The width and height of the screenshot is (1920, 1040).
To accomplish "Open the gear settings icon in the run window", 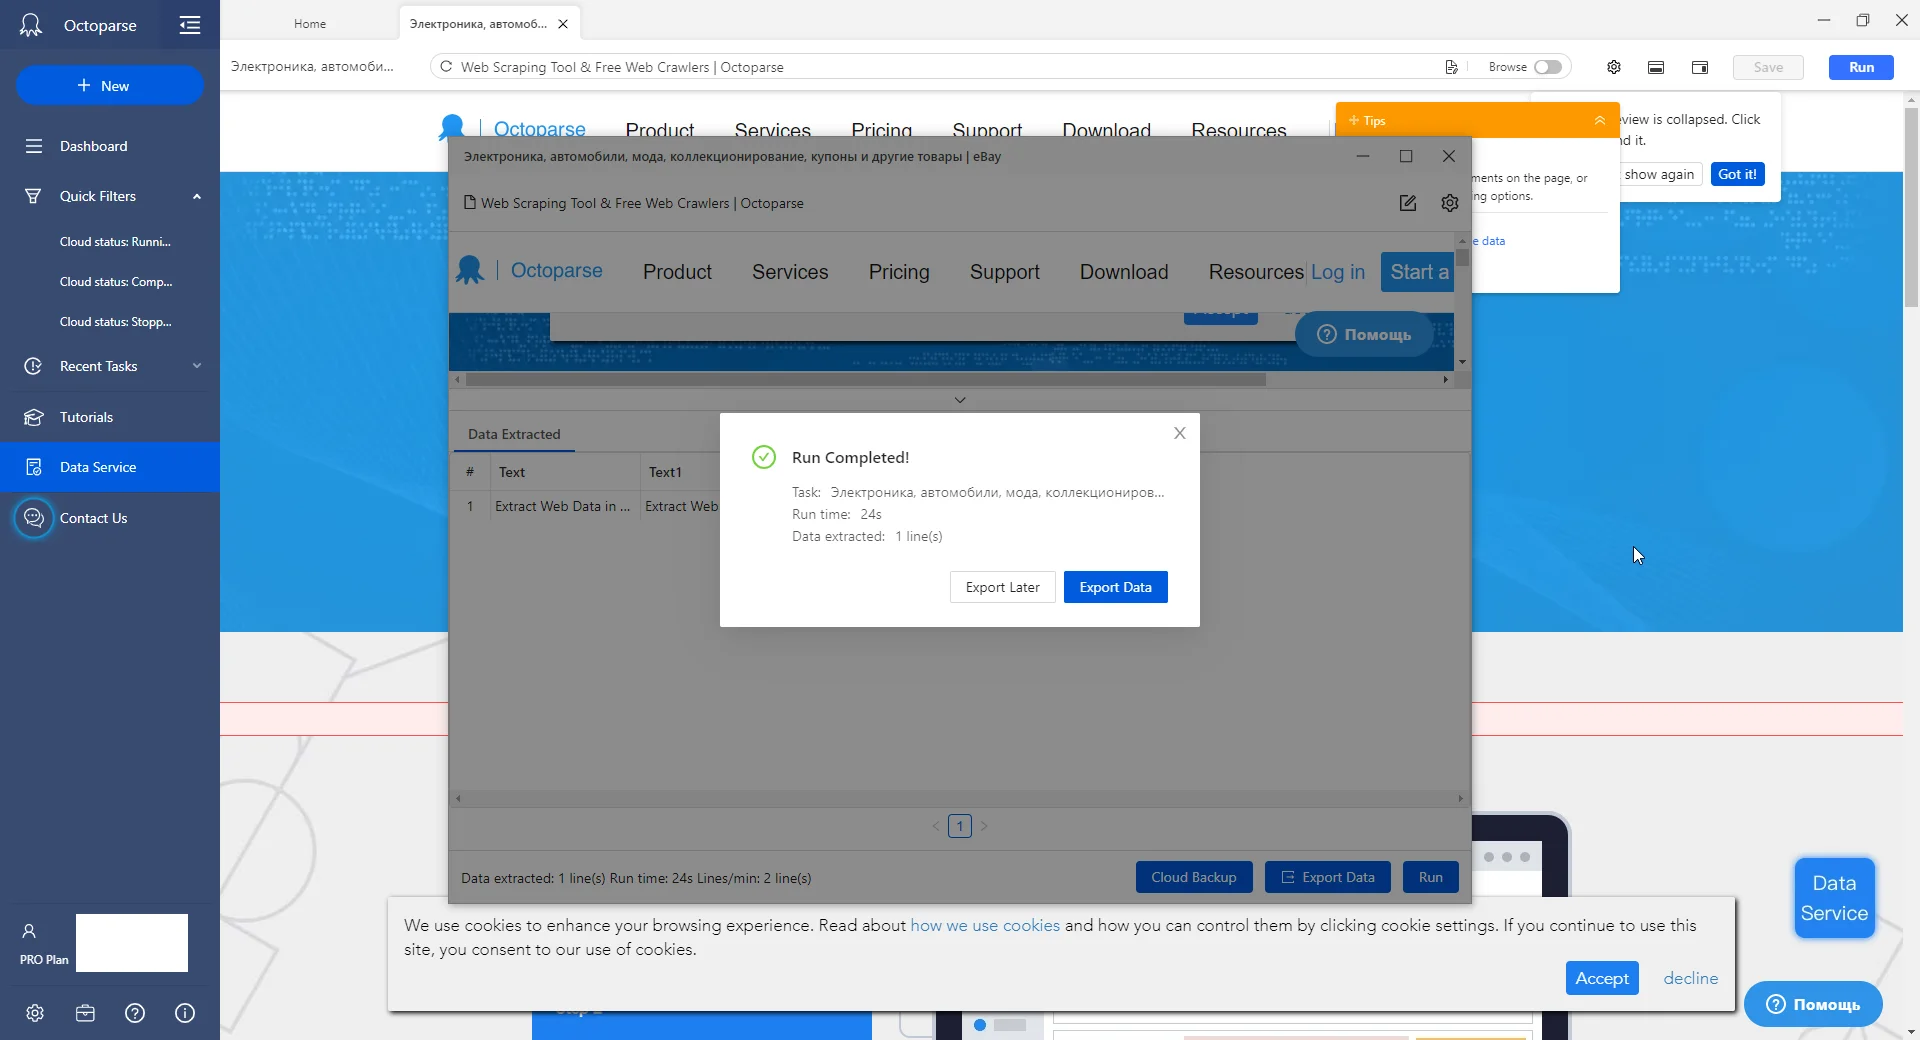I will [x=1450, y=203].
